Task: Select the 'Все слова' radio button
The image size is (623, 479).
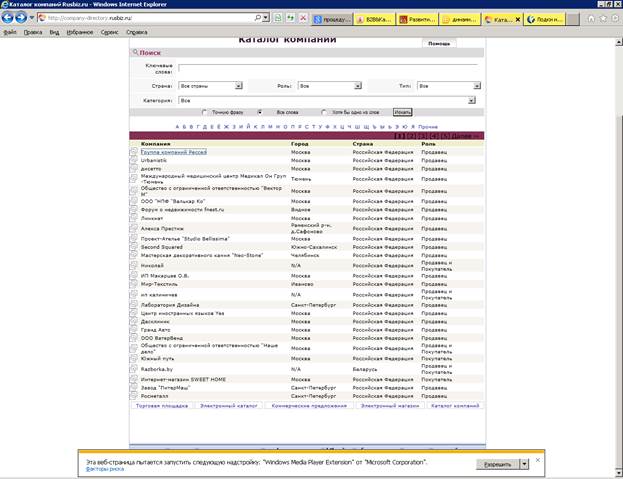Action: 260,112
